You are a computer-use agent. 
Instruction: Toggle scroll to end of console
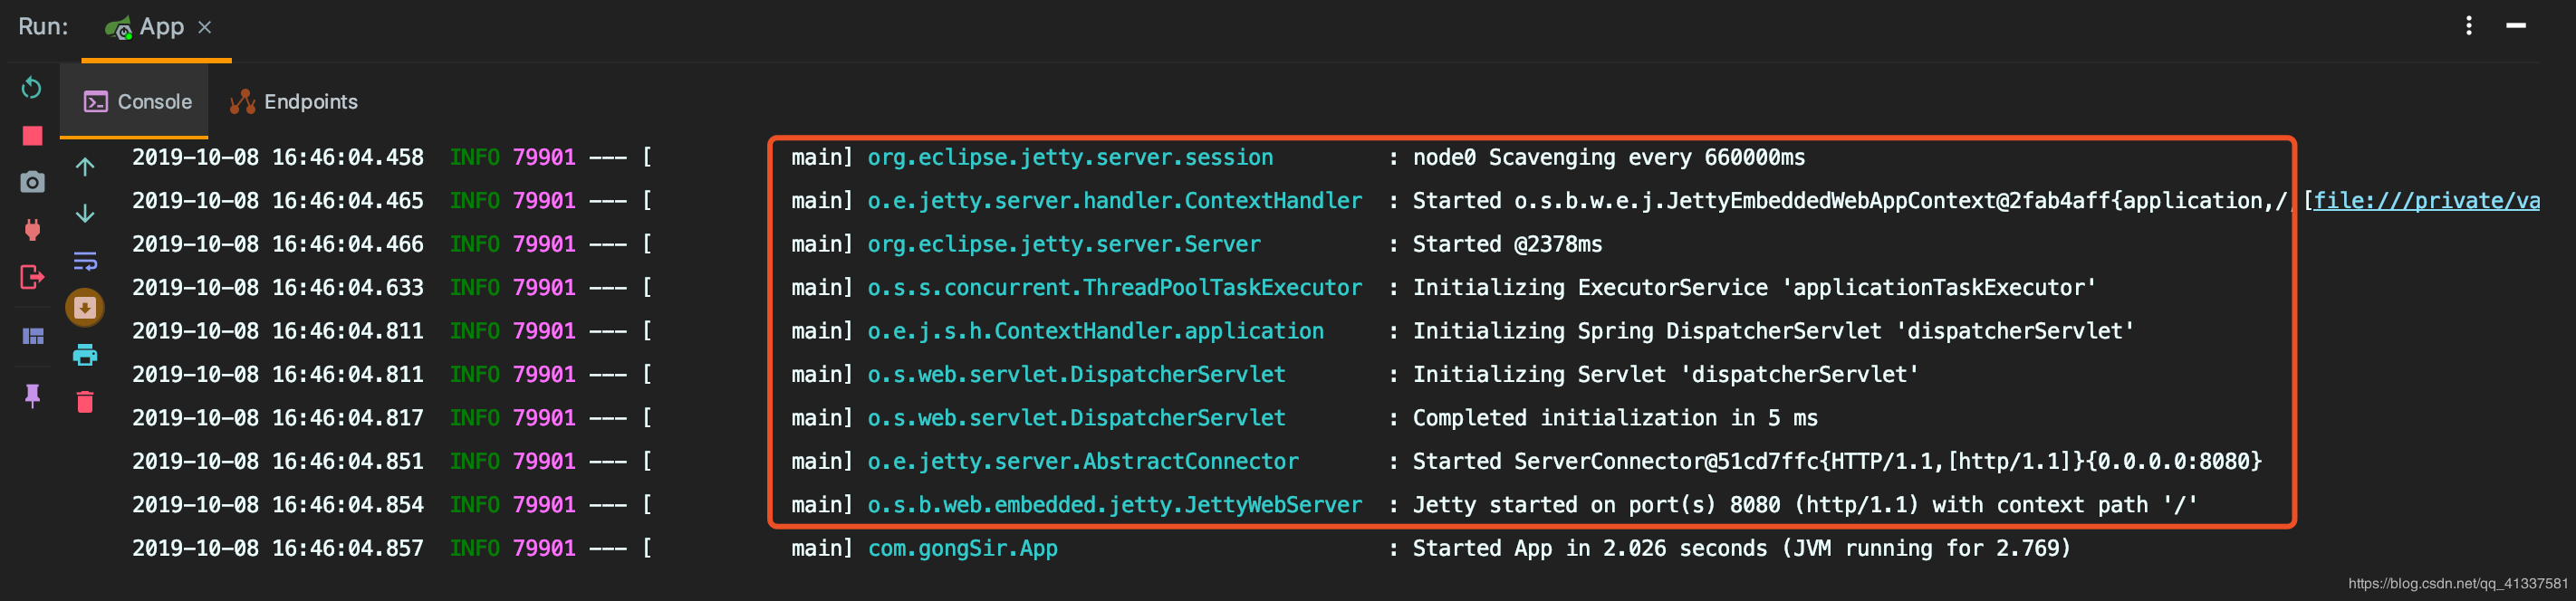(85, 308)
